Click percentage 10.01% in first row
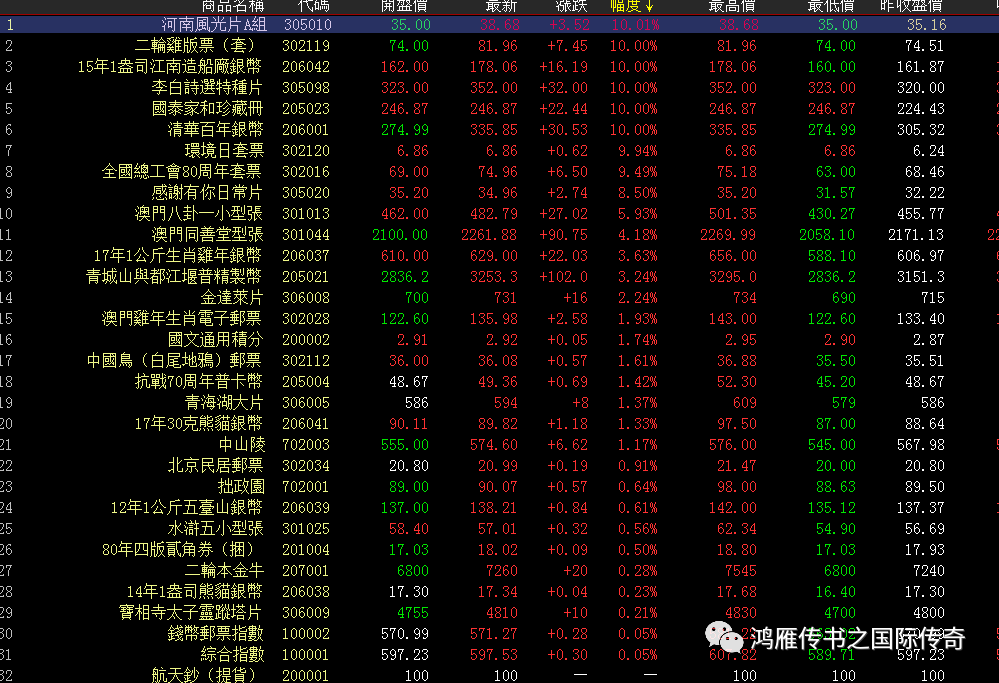 [x=636, y=25]
